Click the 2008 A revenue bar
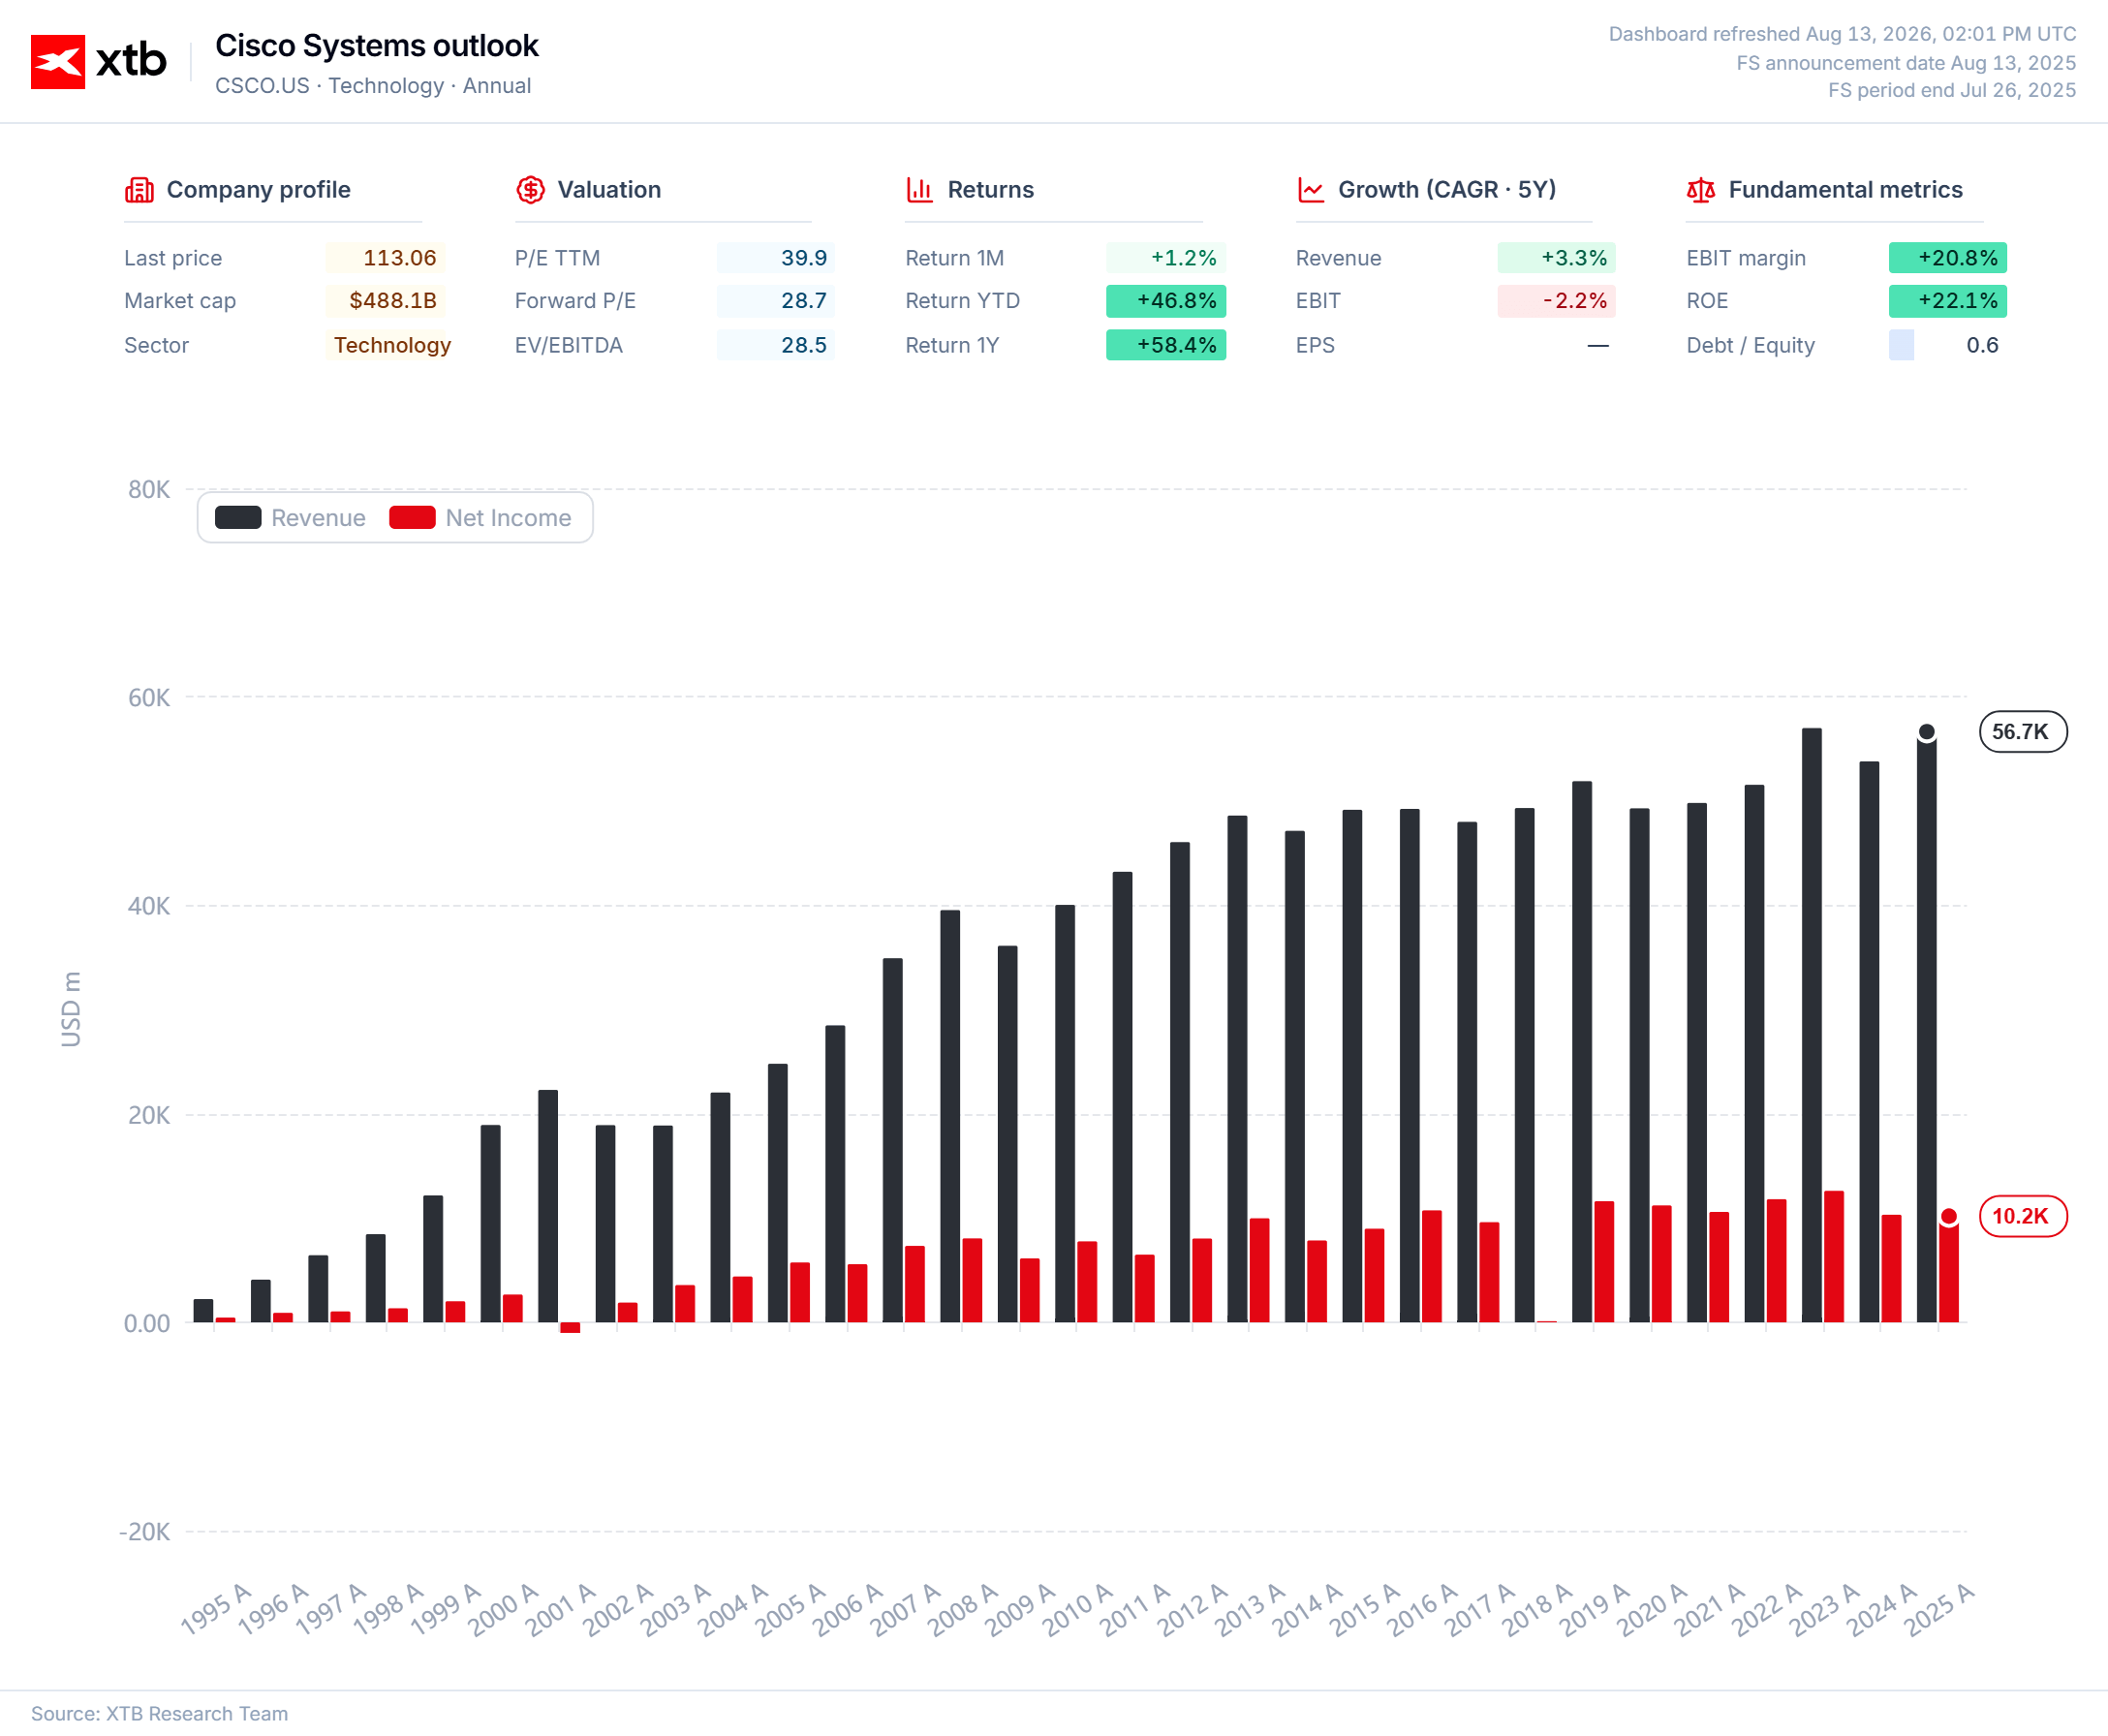 pyautogui.click(x=950, y=1116)
